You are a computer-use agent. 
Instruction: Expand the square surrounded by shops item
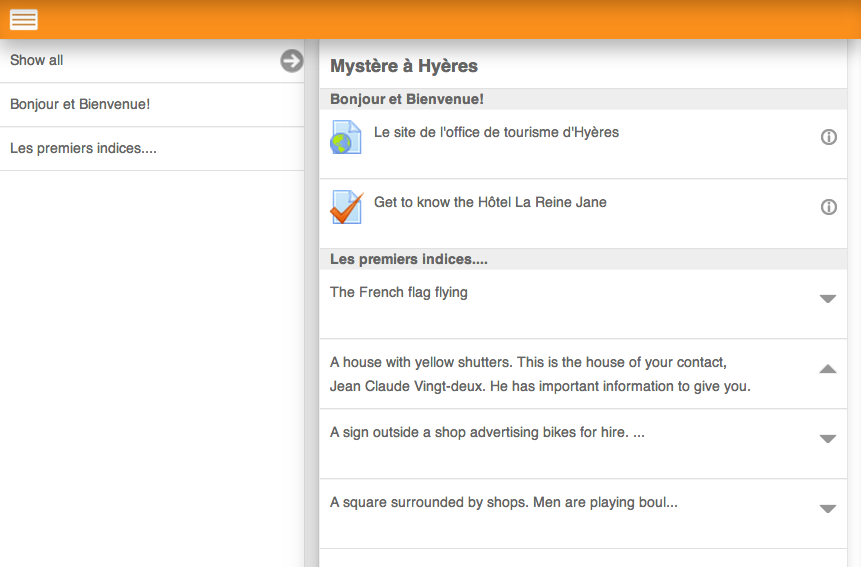828,509
